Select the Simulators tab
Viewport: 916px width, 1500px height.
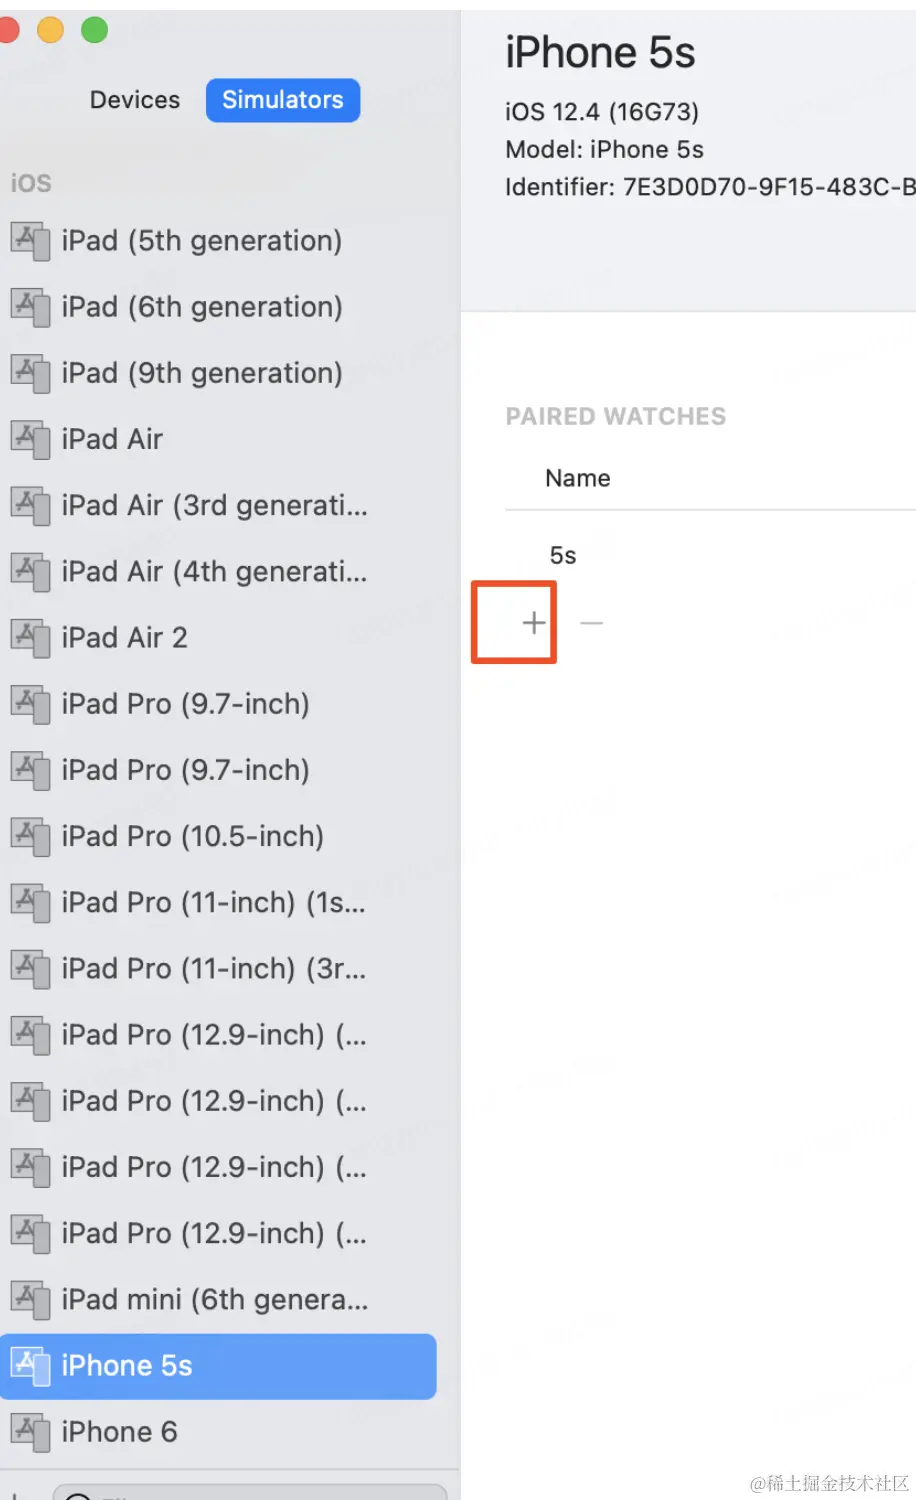(x=283, y=100)
